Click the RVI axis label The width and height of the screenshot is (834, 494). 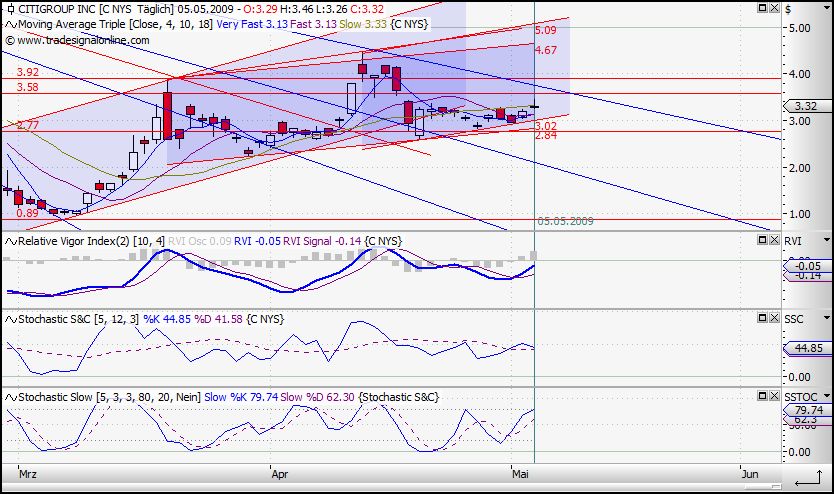pos(793,241)
